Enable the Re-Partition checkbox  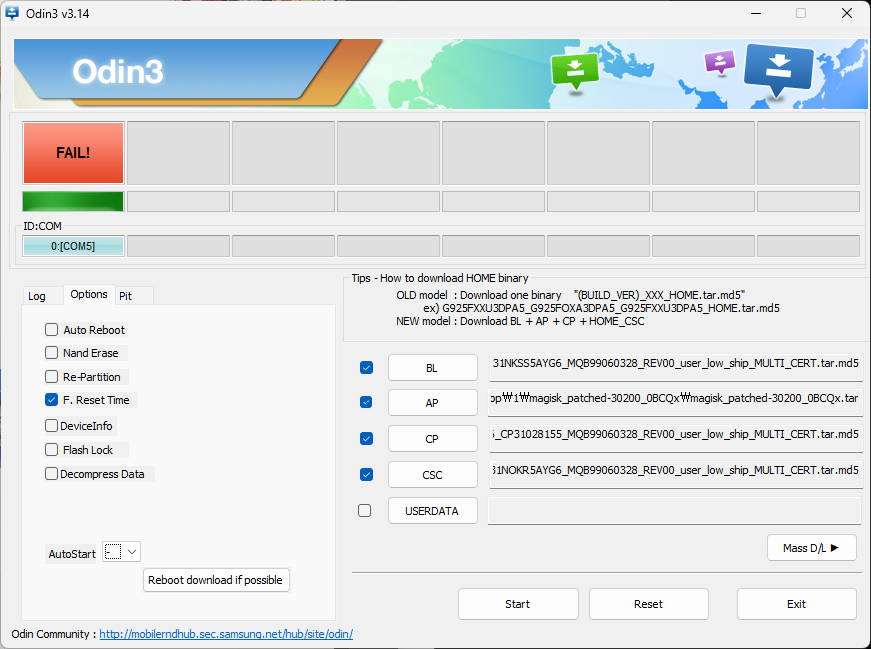[52, 377]
